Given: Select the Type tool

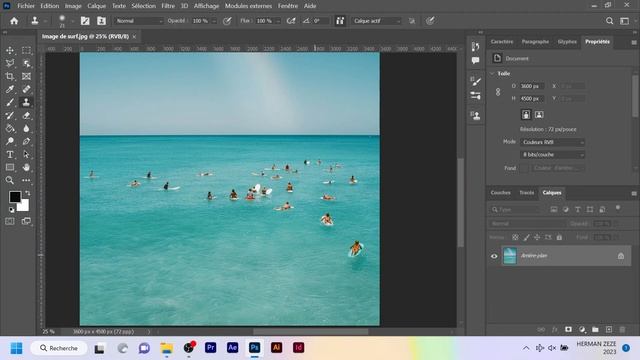Looking at the screenshot, I should 10,155.
